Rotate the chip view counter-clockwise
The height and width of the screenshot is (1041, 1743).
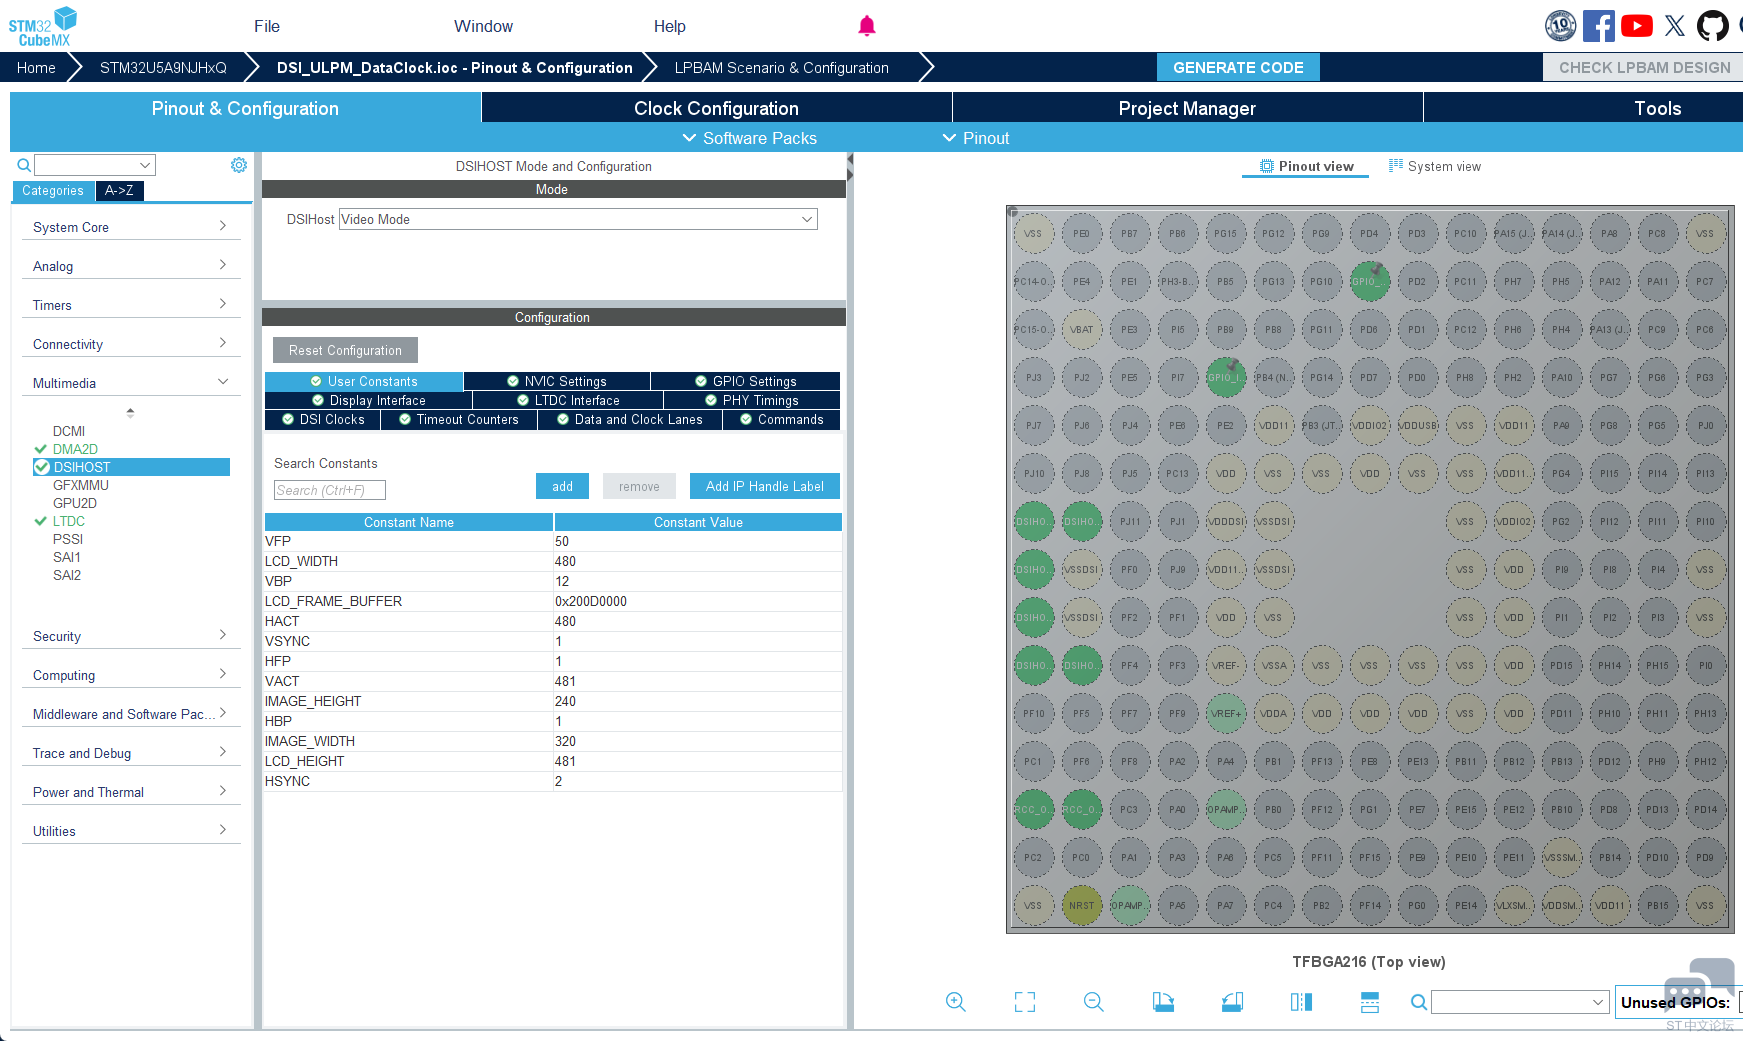pos(1232,1002)
